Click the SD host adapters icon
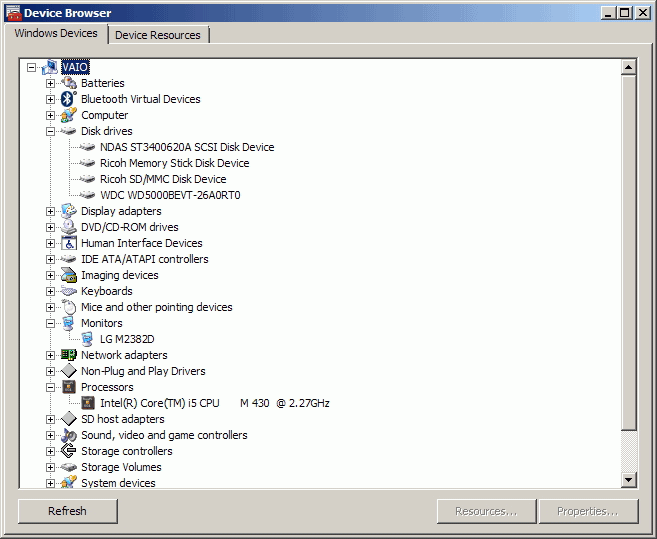657x539 pixels. [69, 419]
